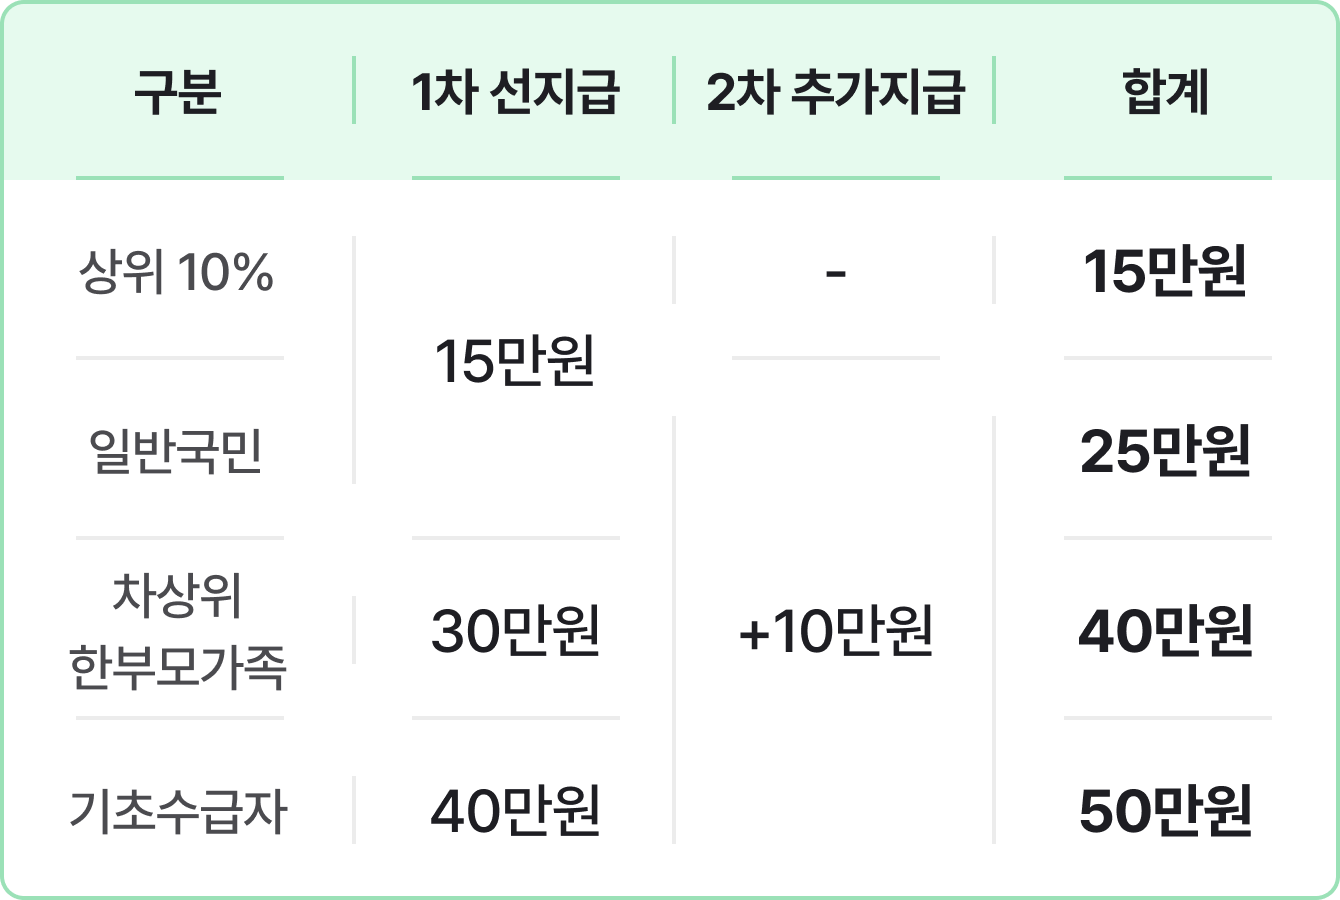Select the 합계 column header
Screen dimensions: 1340x900
[1166, 91]
